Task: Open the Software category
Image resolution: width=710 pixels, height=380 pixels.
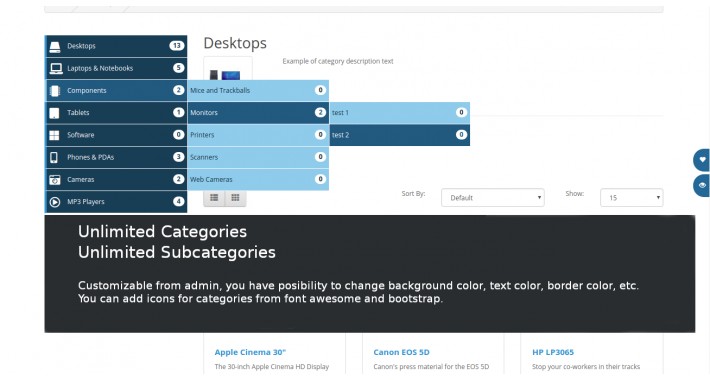Action: pyautogui.click(x=116, y=135)
